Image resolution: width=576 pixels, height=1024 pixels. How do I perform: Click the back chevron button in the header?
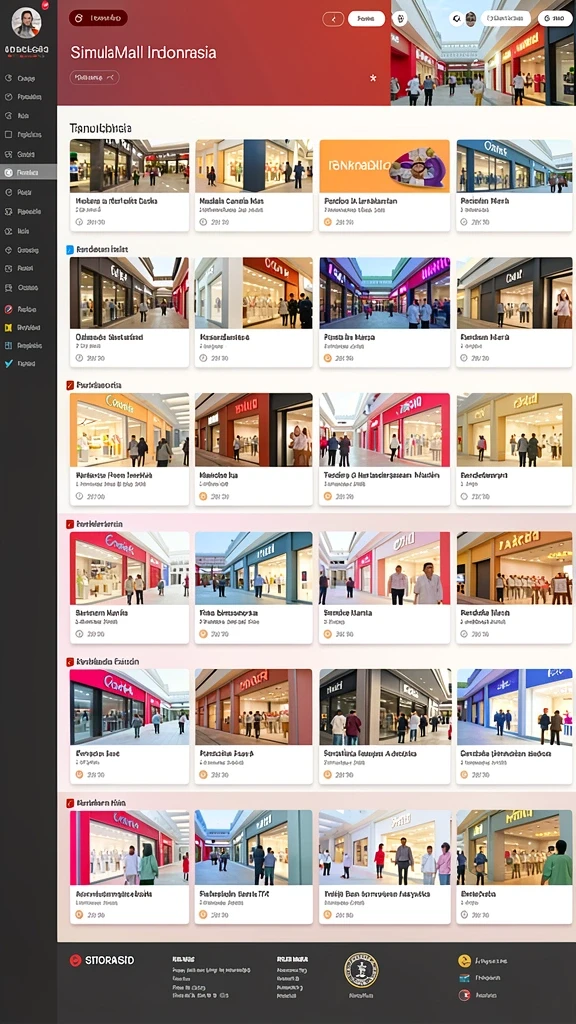click(x=333, y=19)
